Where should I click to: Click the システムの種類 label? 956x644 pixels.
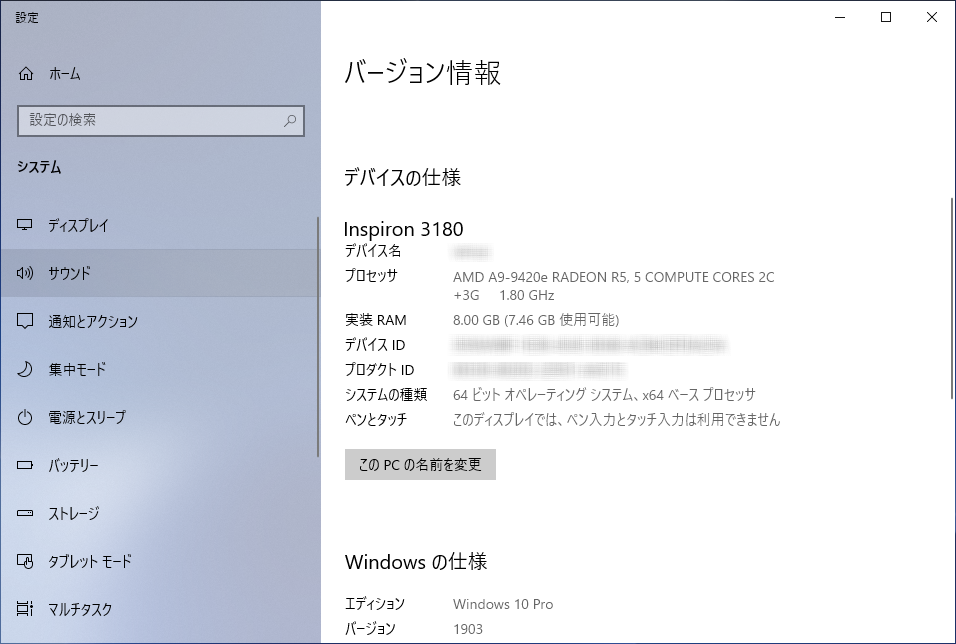[386, 395]
